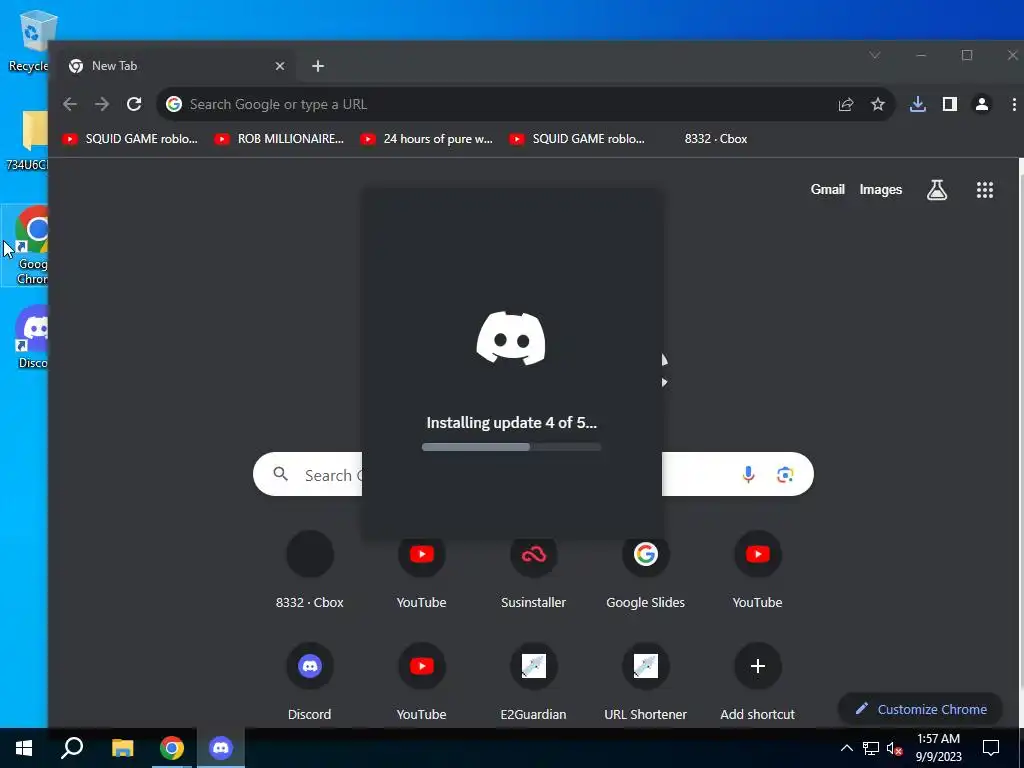The height and width of the screenshot is (768, 1024).
Task: Open 24 hours of pure w... bookmark
Action: [x=426, y=138]
